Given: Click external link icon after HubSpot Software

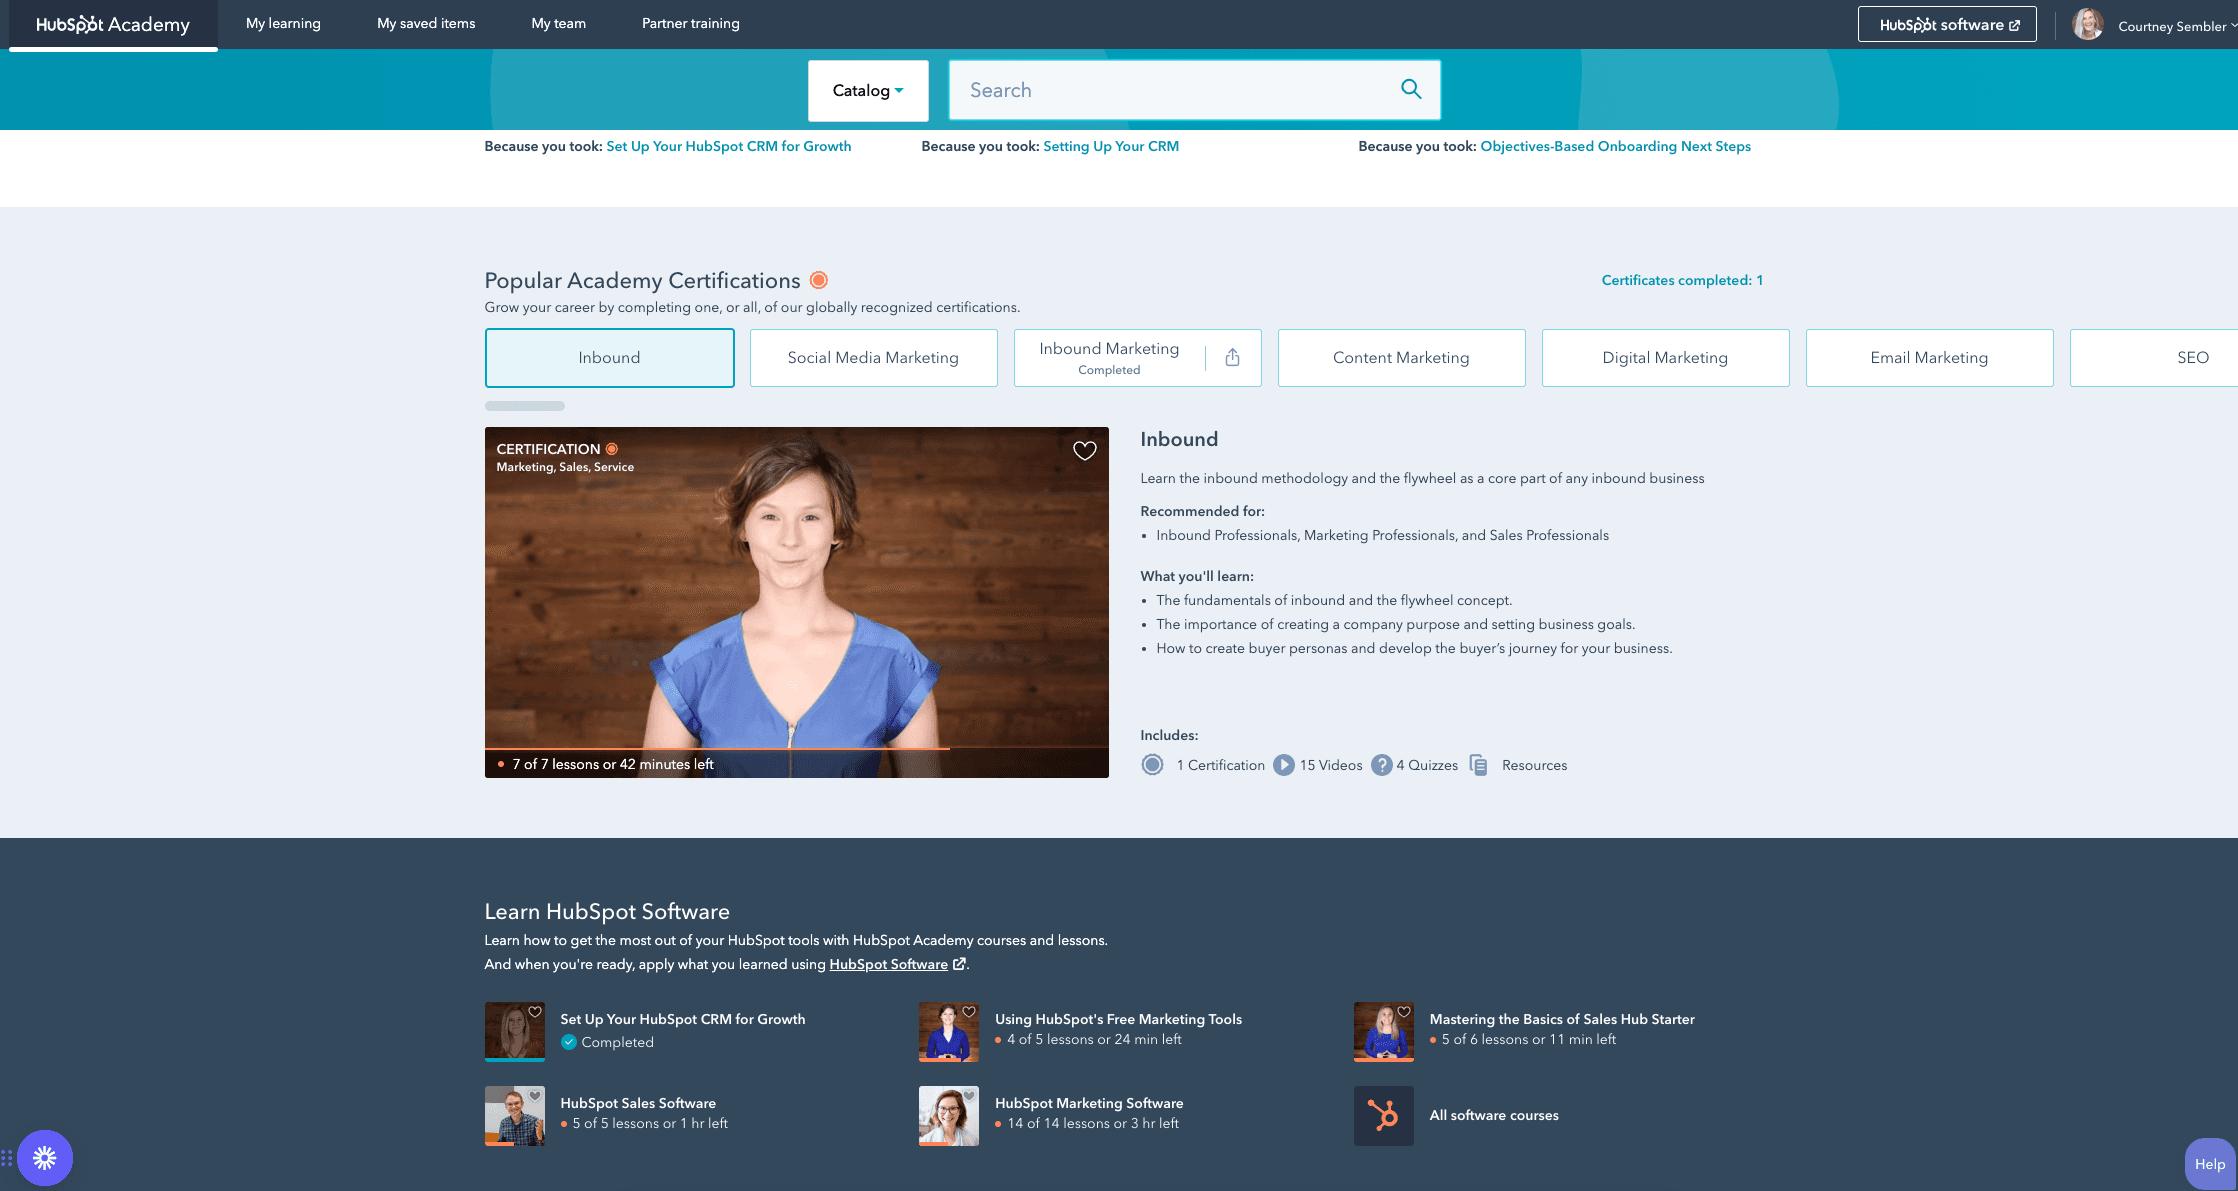Looking at the screenshot, I should click(960, 964).
